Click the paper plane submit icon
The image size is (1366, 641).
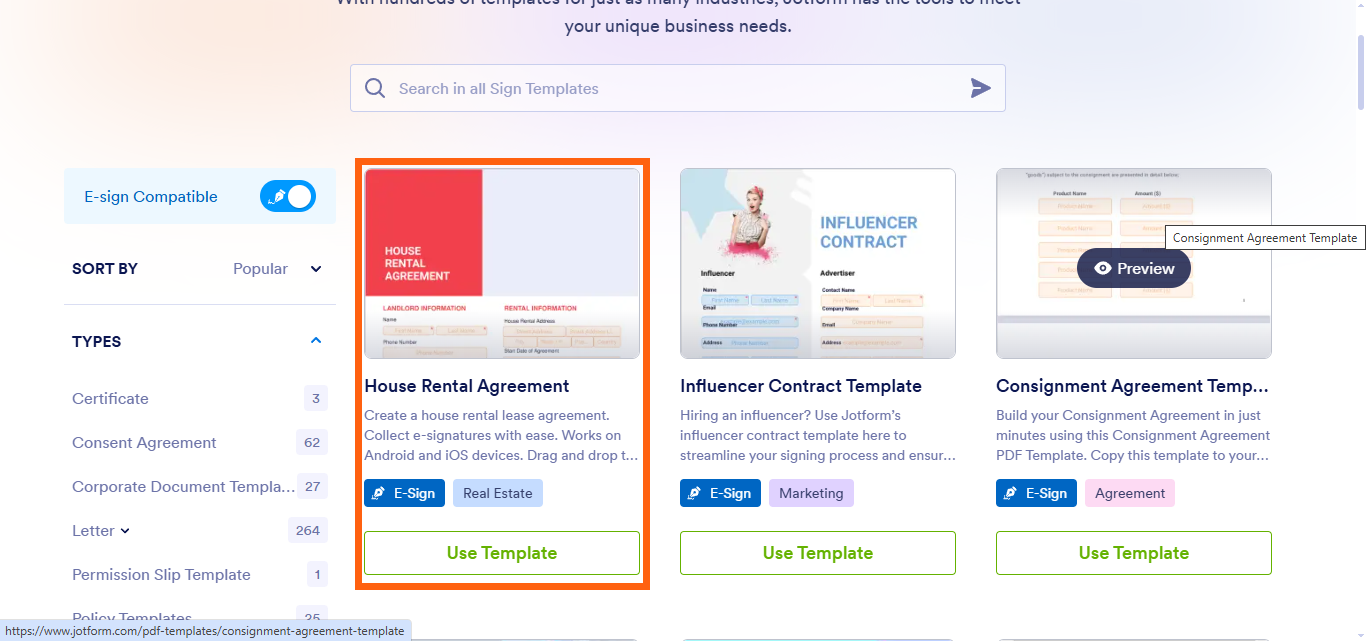(x=980, y=88)
